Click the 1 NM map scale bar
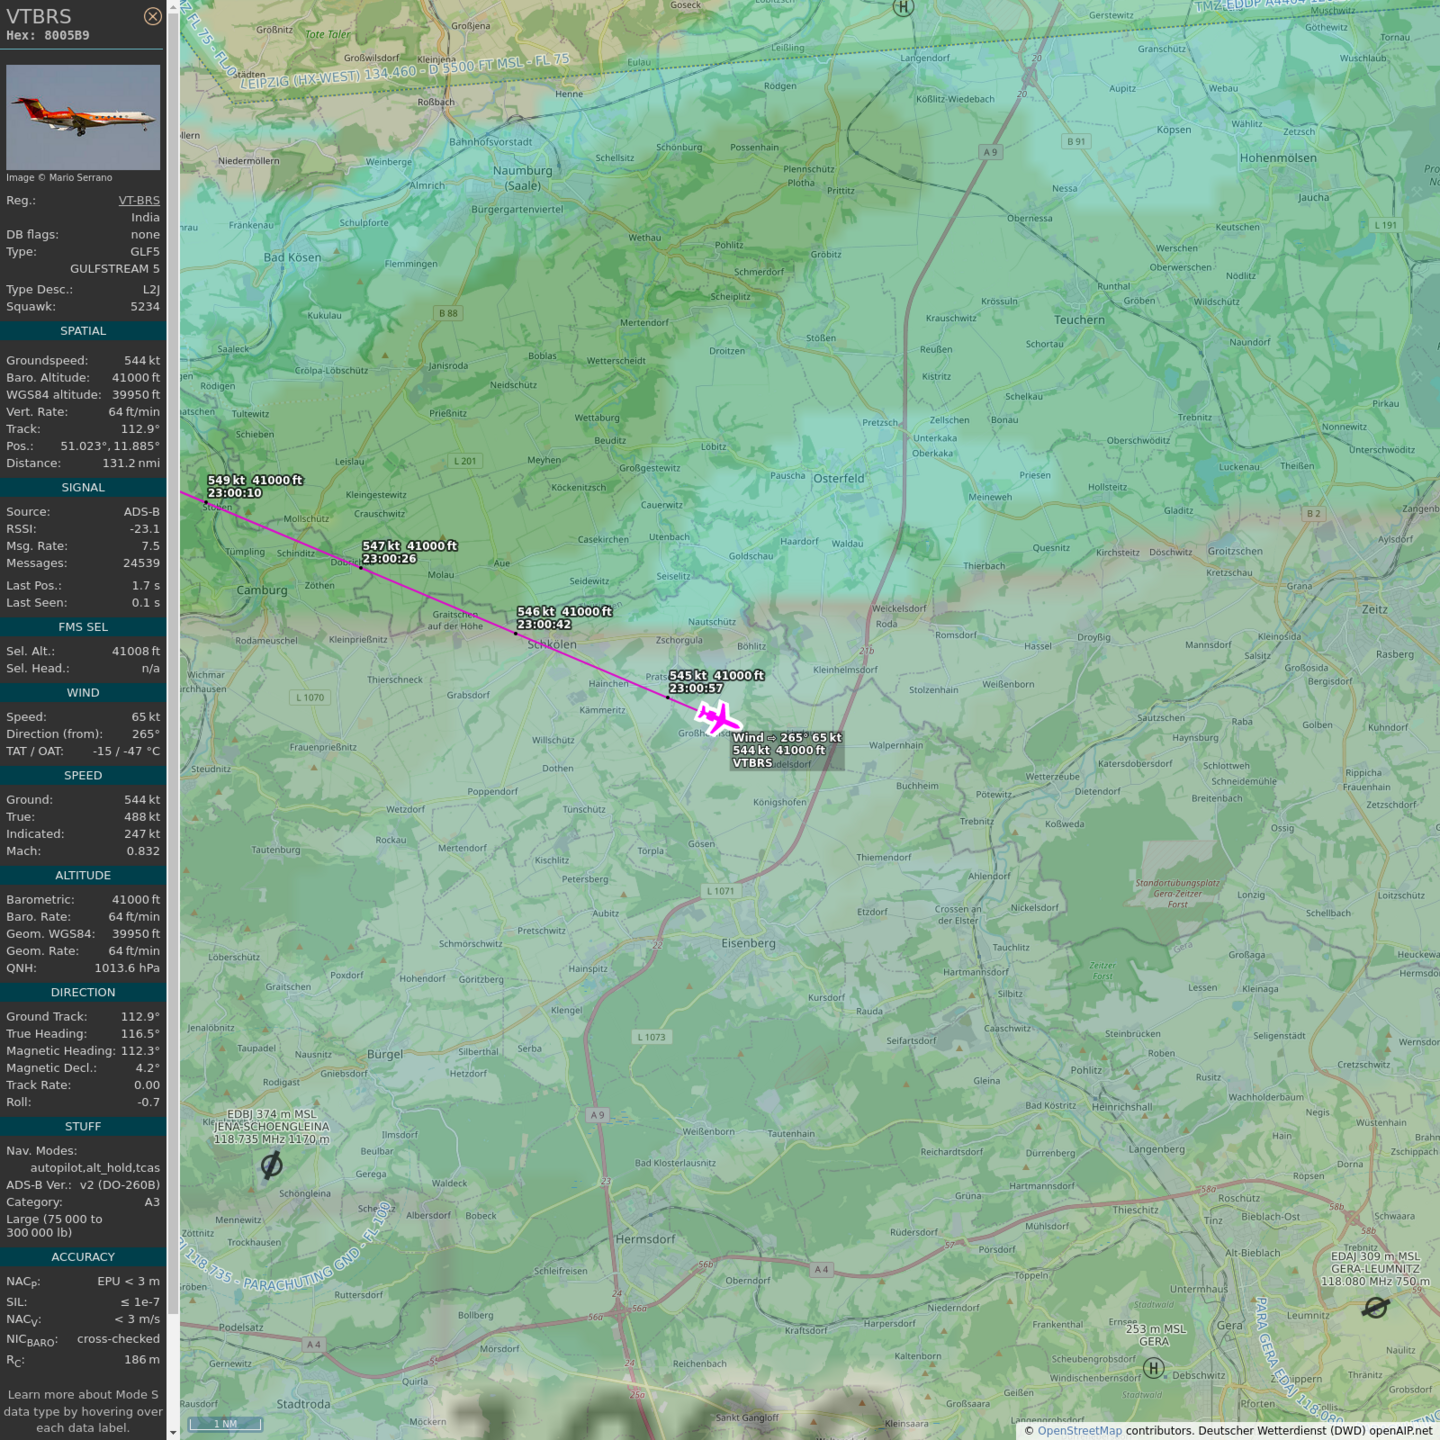The height and width of the screenshot is (1440, 1440). click(225, 1424)
